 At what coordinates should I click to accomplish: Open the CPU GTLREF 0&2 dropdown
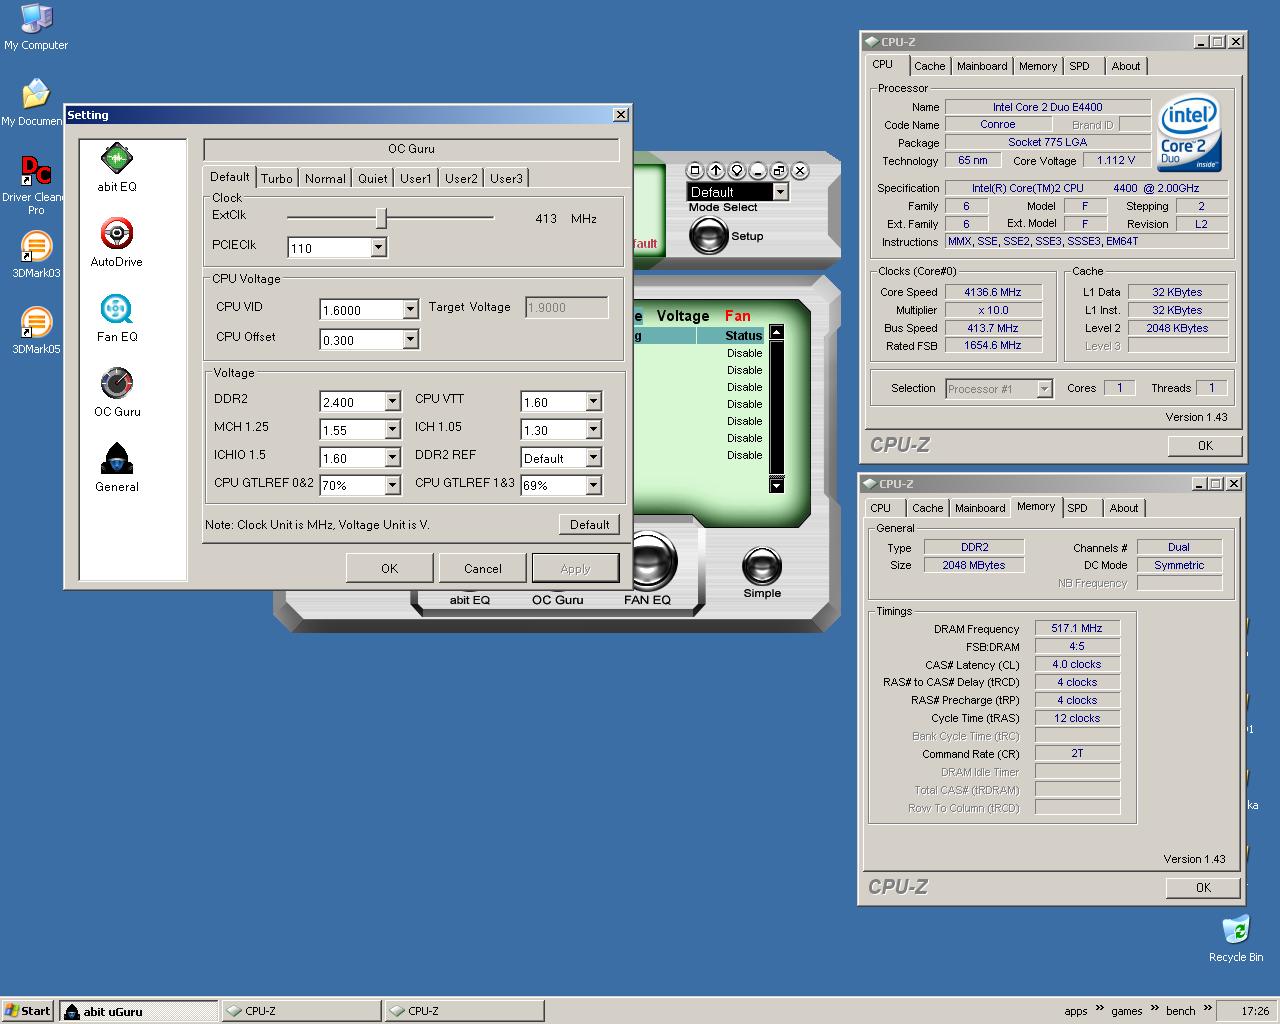392,486
